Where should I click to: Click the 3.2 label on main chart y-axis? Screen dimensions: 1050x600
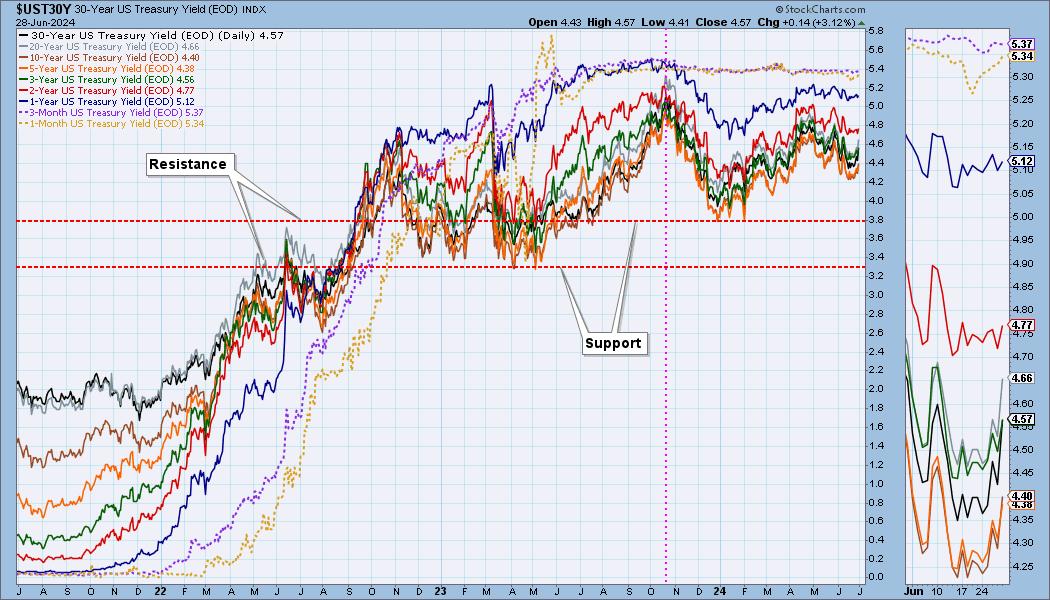click(875, 276)
